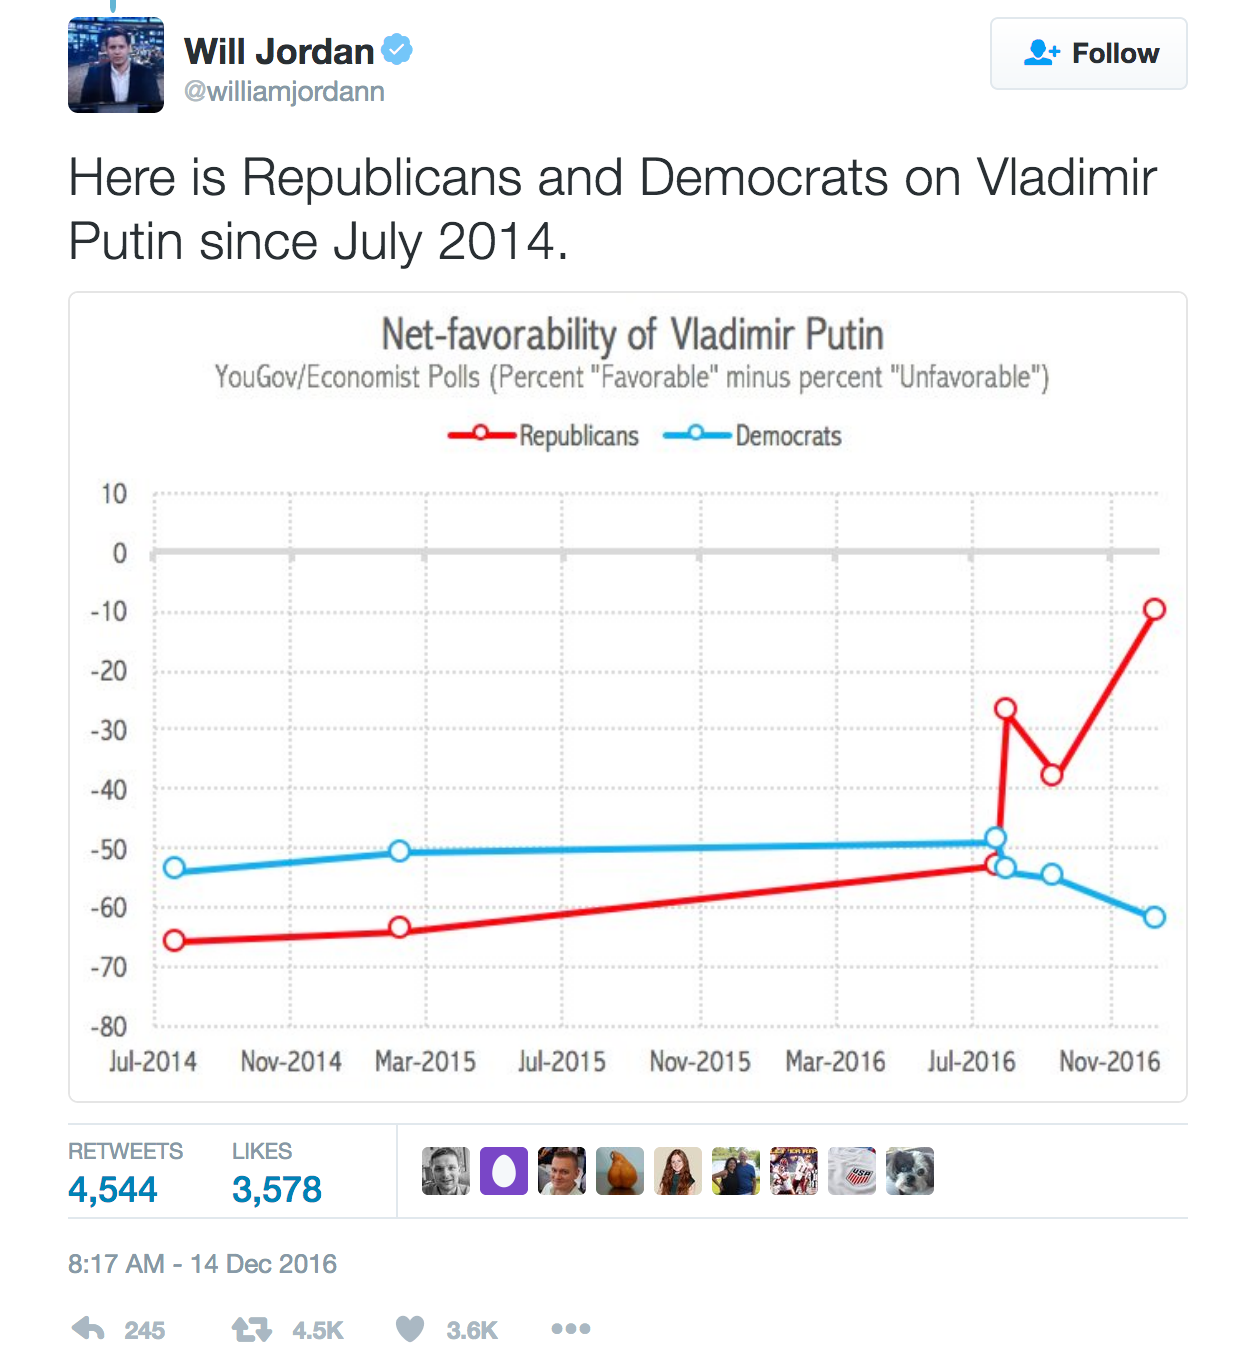This screenshot has width=1250, height=1370.
Task: Open the Putin net-favorability chart image
Action: coord(628,697)
